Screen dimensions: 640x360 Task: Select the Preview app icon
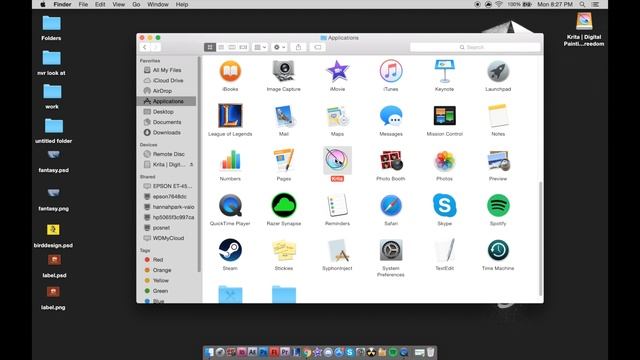pos(498,160)
